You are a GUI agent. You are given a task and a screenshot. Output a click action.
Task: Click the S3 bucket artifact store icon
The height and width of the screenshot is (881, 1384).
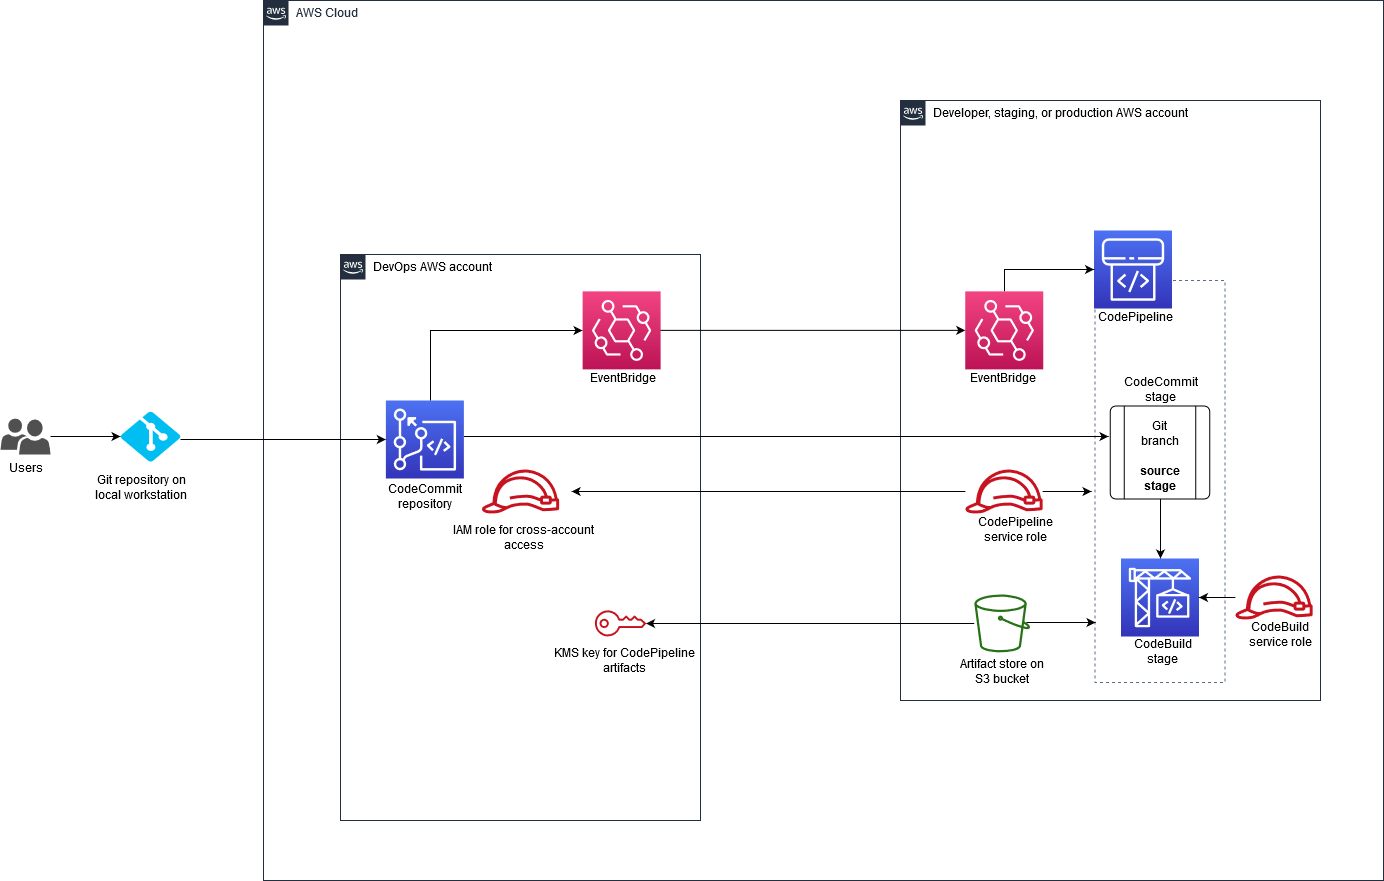click(1001, 624)
